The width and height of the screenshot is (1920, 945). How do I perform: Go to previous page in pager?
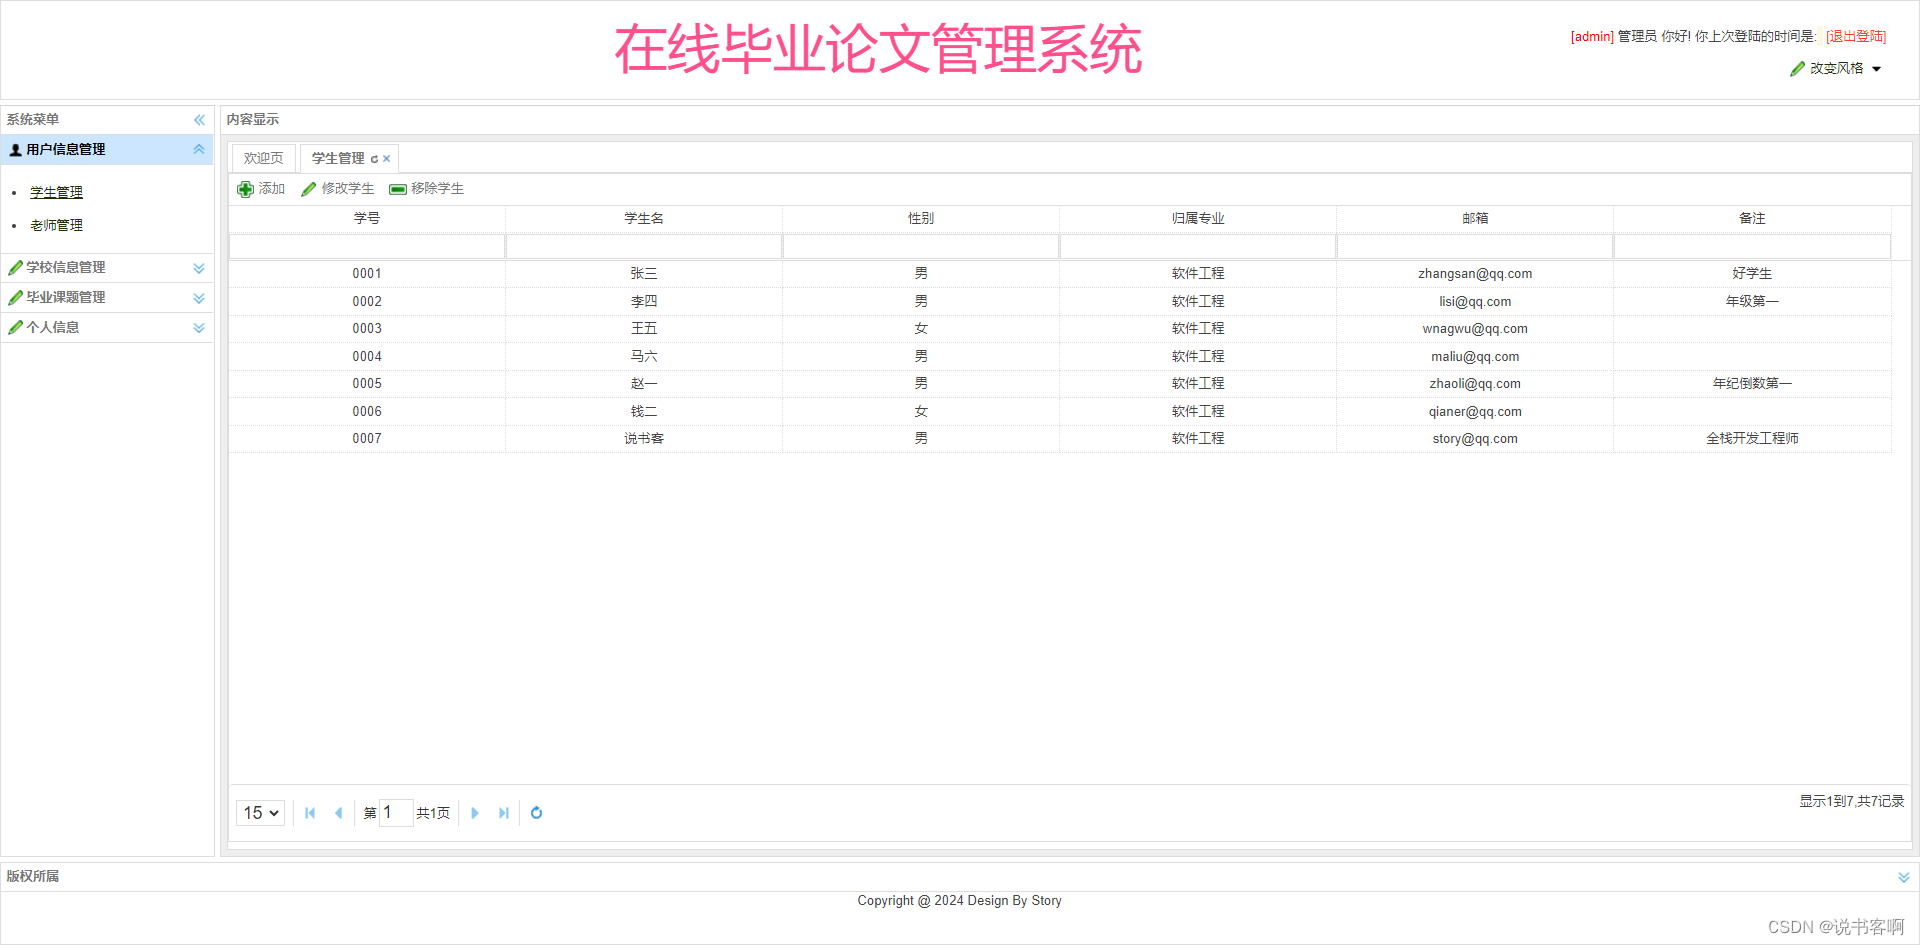[x=338, y=813]
